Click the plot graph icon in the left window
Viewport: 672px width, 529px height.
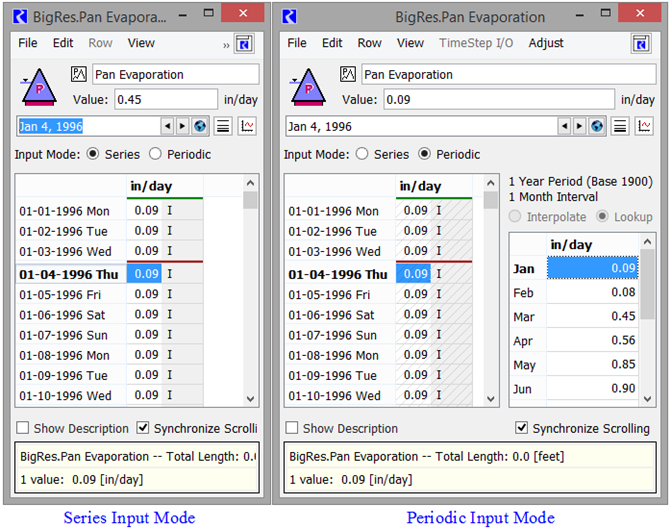(x=247, y=126)
